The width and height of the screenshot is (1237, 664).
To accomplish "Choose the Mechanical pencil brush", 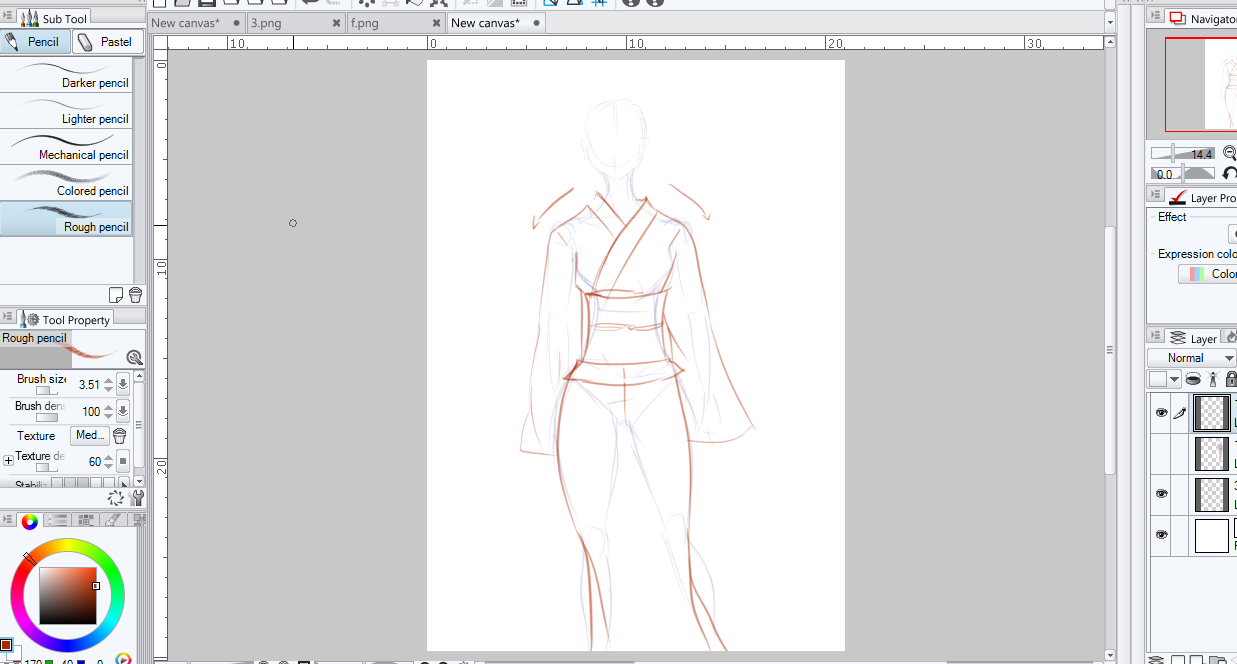I will pyautogui.click(x=66, y=147).
